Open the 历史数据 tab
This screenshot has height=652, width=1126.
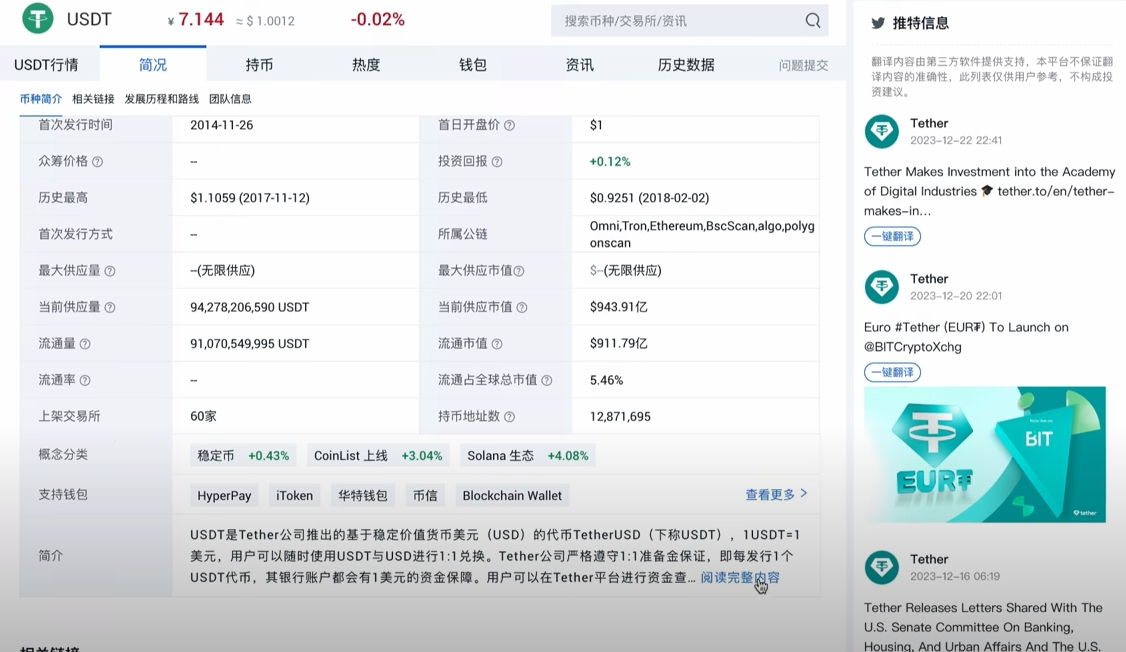point(687,64)
